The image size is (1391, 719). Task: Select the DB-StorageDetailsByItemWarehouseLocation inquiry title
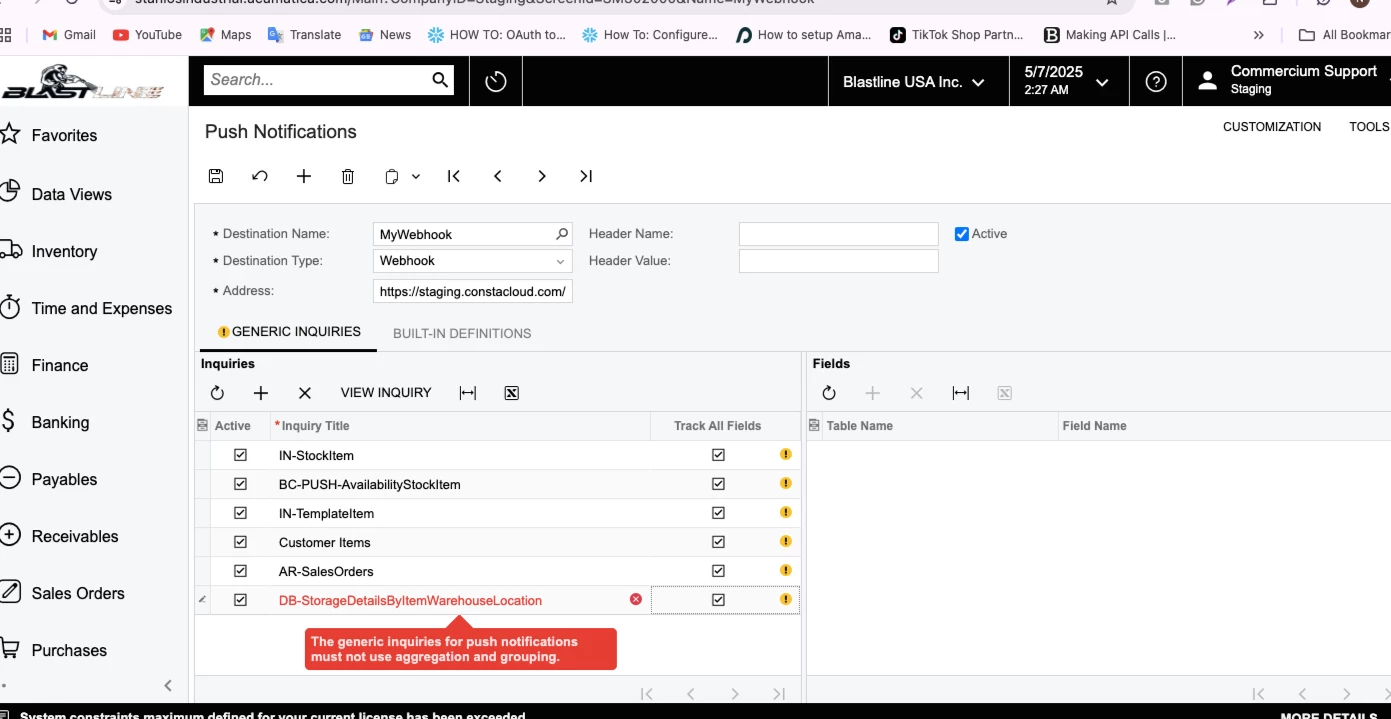pyautogui.click(x=410, y=600)
